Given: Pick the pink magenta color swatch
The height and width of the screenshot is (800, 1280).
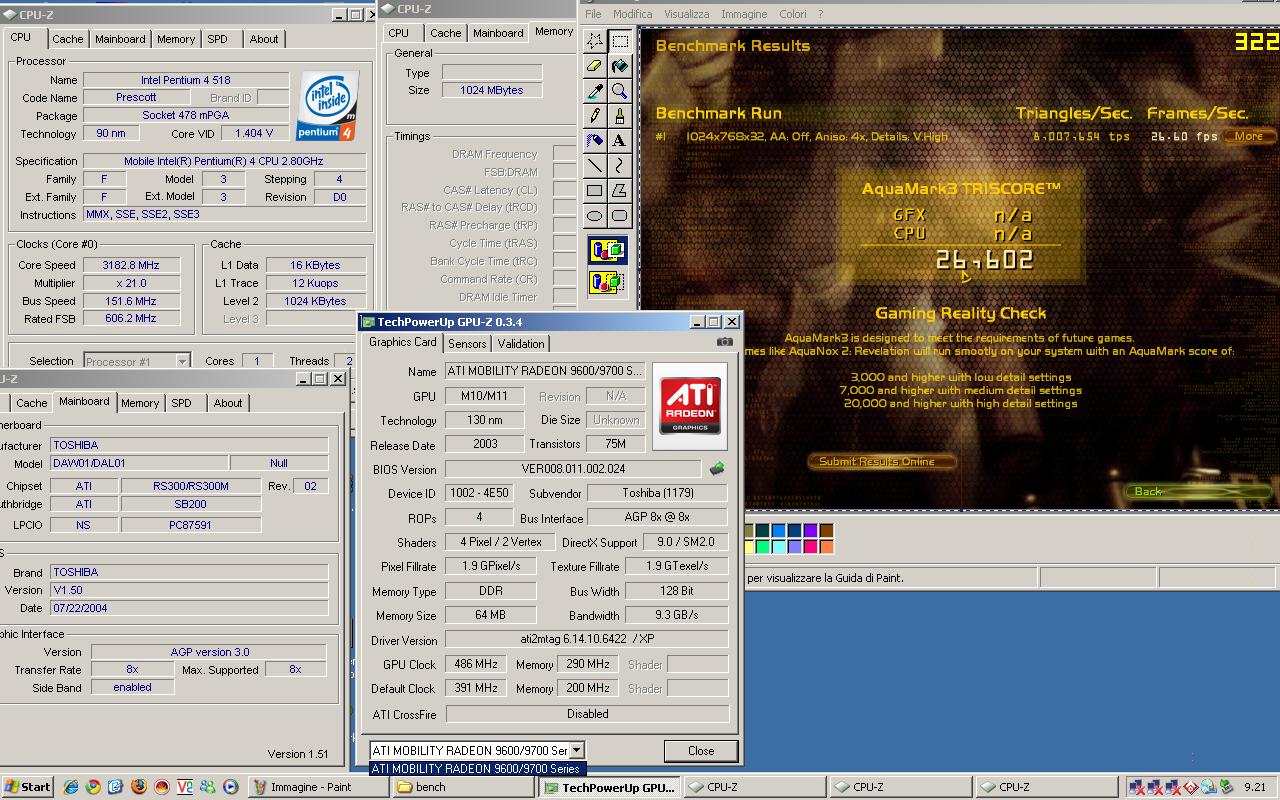Looking at the screenshot, I should pos(810,547).
